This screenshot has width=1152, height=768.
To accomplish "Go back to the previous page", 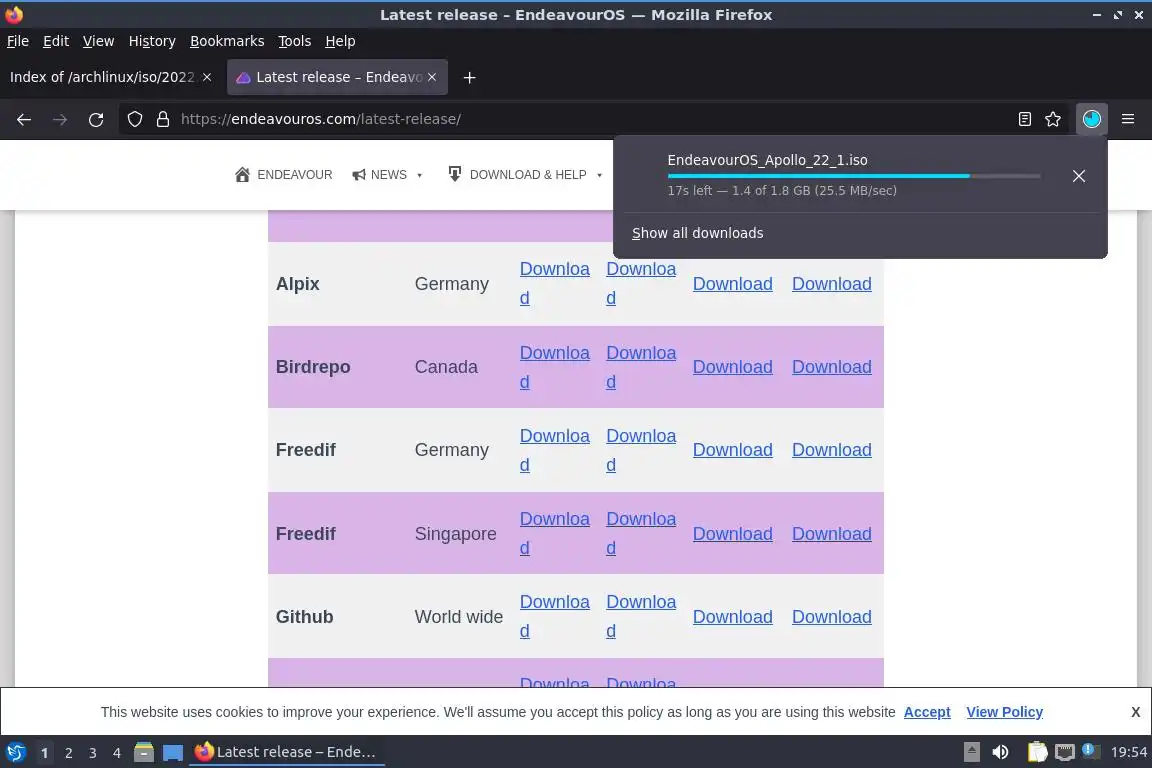I will click(24, 119).
